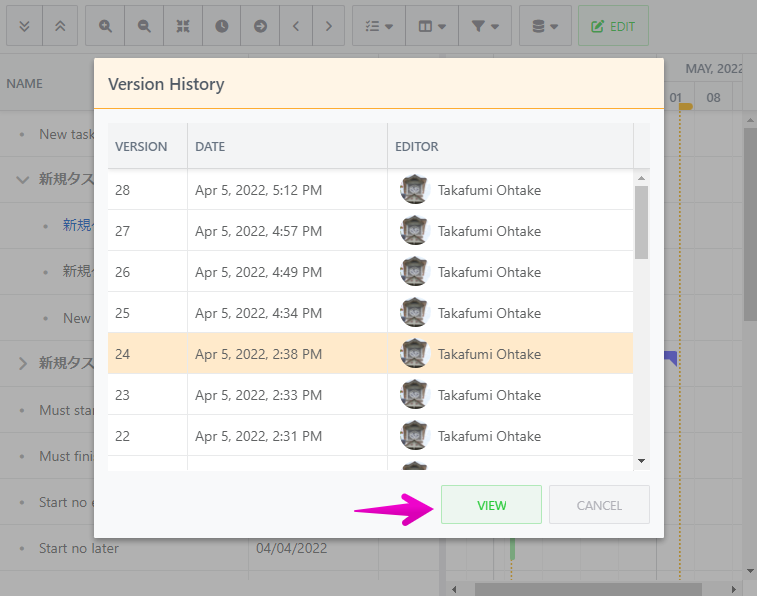Click the circled right-arrow toolbar icon
This screenshot has width=757, height=596.
260,26
